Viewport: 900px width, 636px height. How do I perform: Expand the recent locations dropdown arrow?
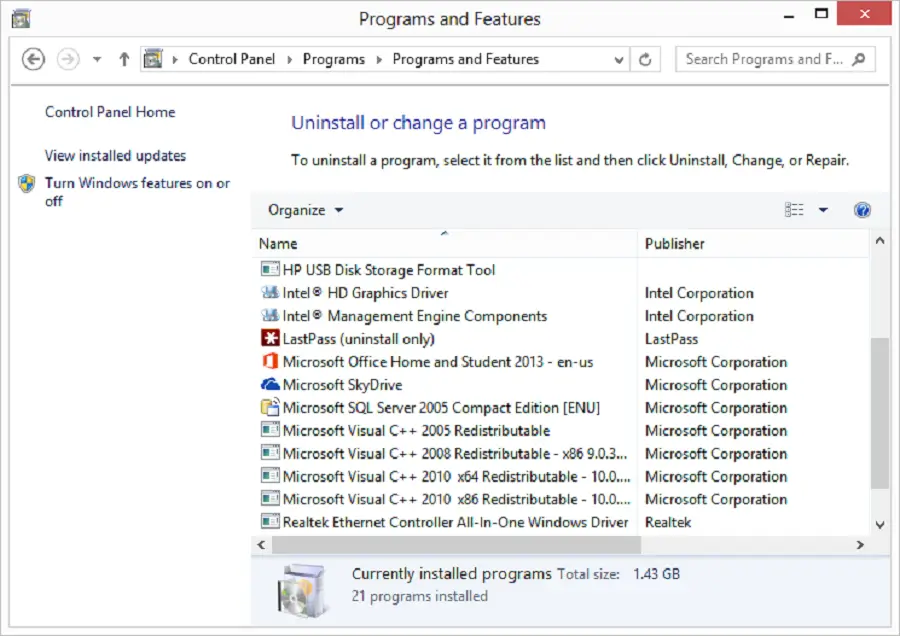97,59
